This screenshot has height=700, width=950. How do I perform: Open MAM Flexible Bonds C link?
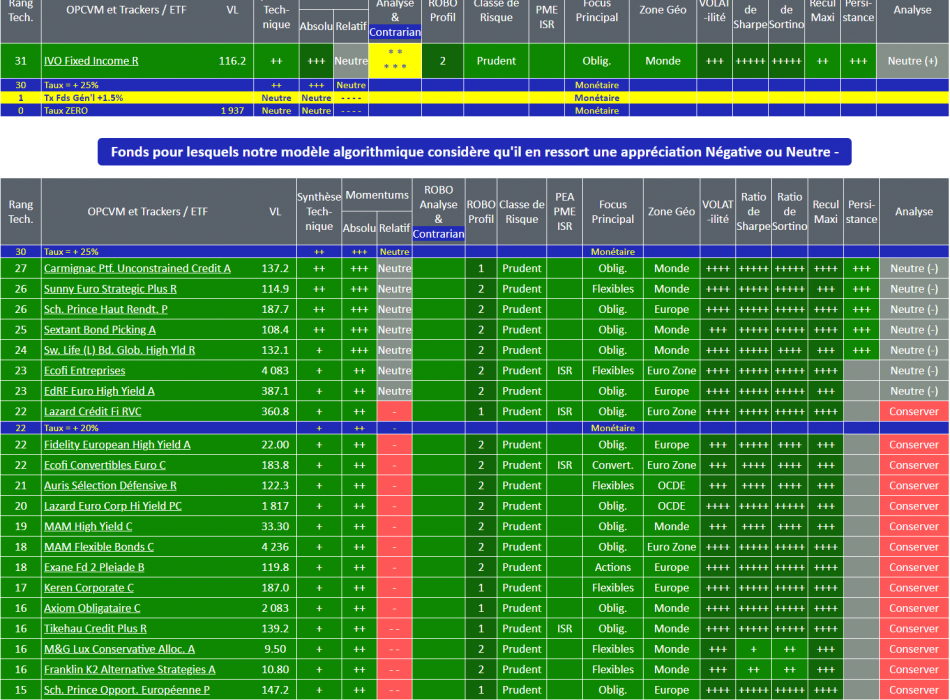coord(99,547)
